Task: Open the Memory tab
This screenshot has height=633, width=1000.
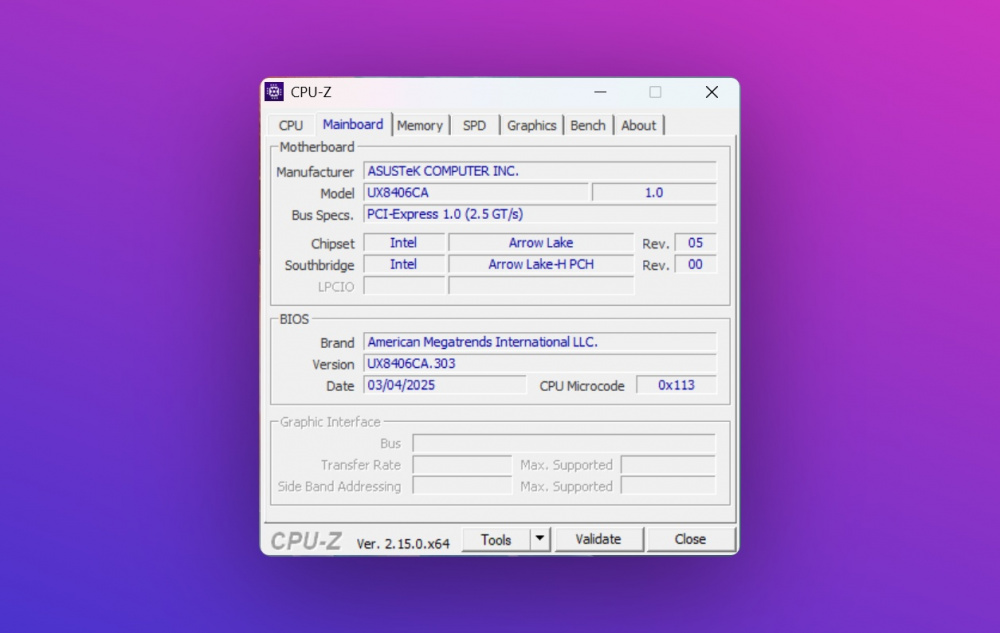Action: coord(419,125)
